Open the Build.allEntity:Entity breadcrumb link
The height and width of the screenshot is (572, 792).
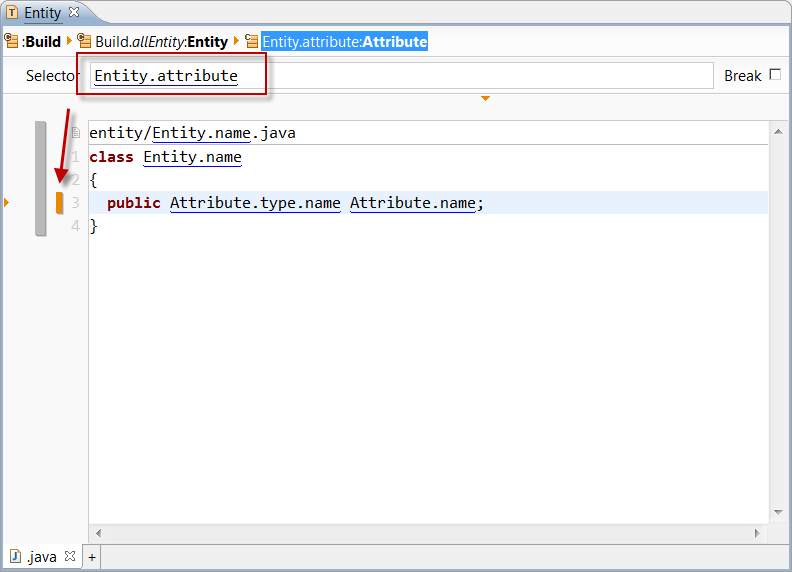click(x=161, y=42)
